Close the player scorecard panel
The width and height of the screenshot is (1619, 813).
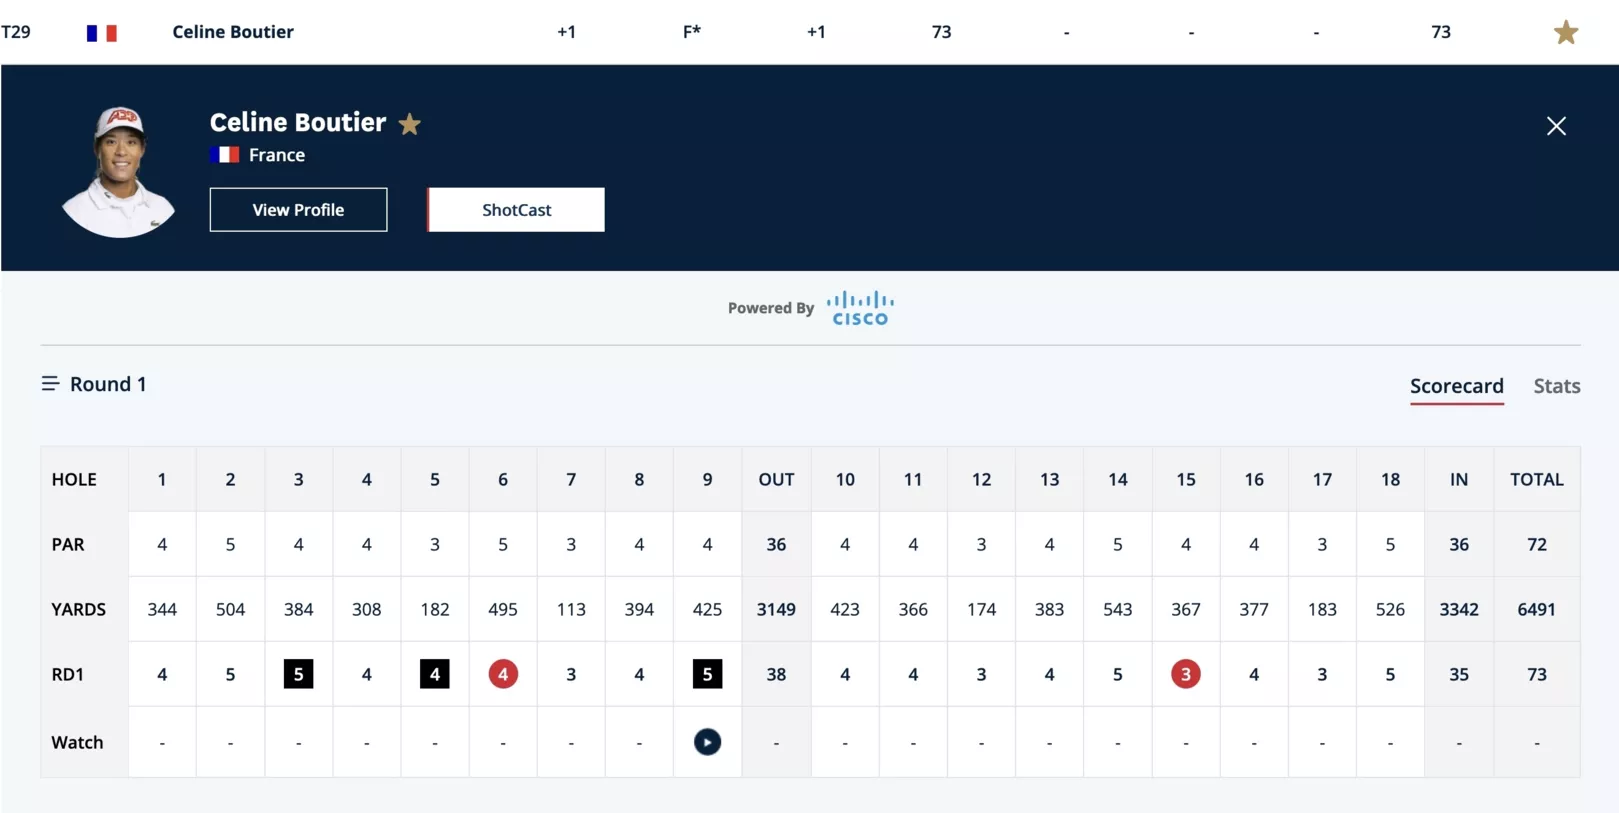pyautogui.click(x=1556, y=126)
